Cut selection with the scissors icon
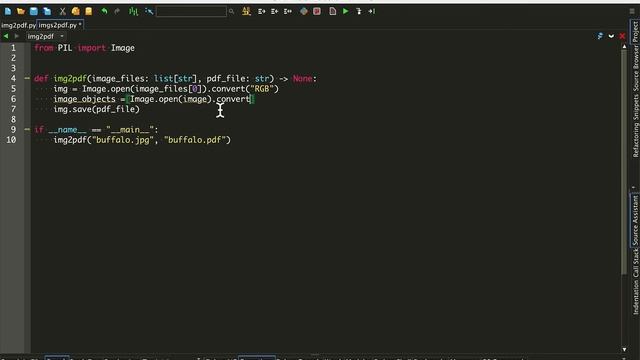The image size is (640, 360). tap(62, 11)
